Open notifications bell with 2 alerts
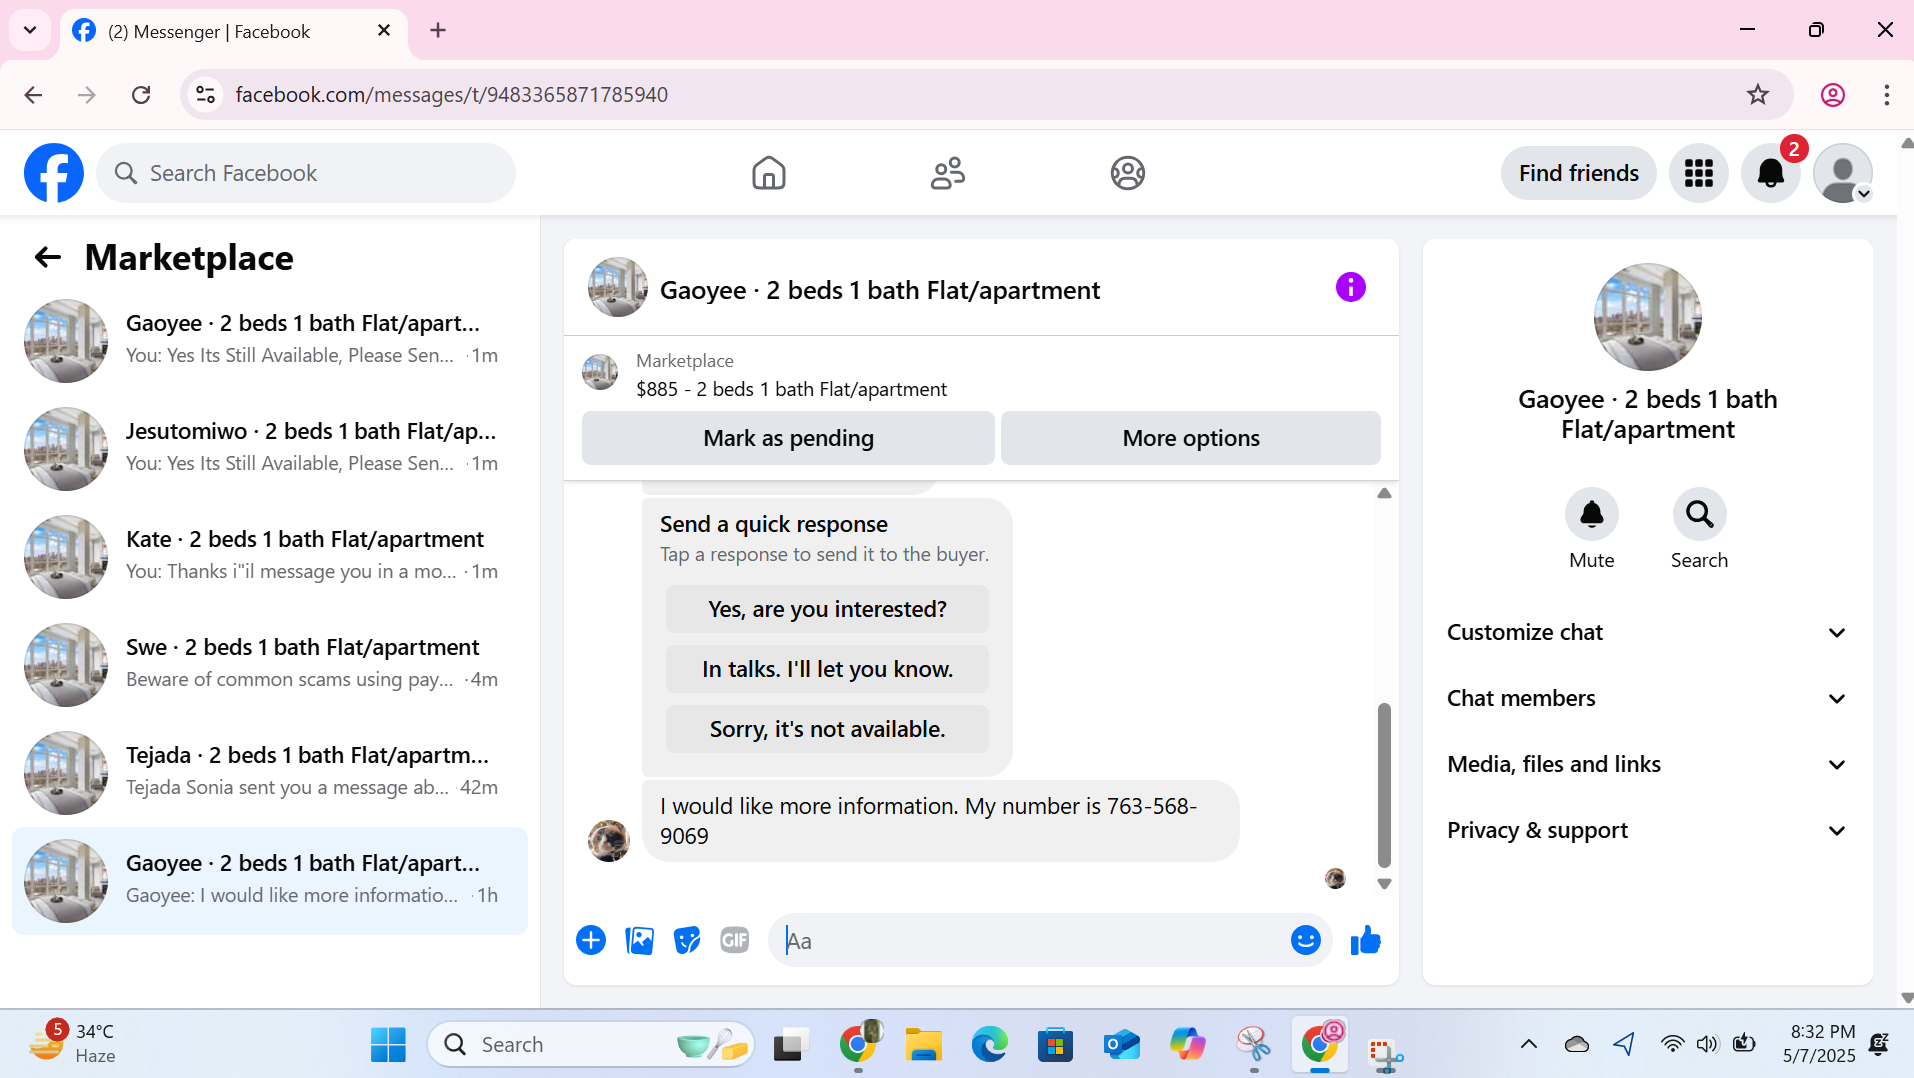Viewport: 1914px width, 1078px height. (x=1770, y=173)
